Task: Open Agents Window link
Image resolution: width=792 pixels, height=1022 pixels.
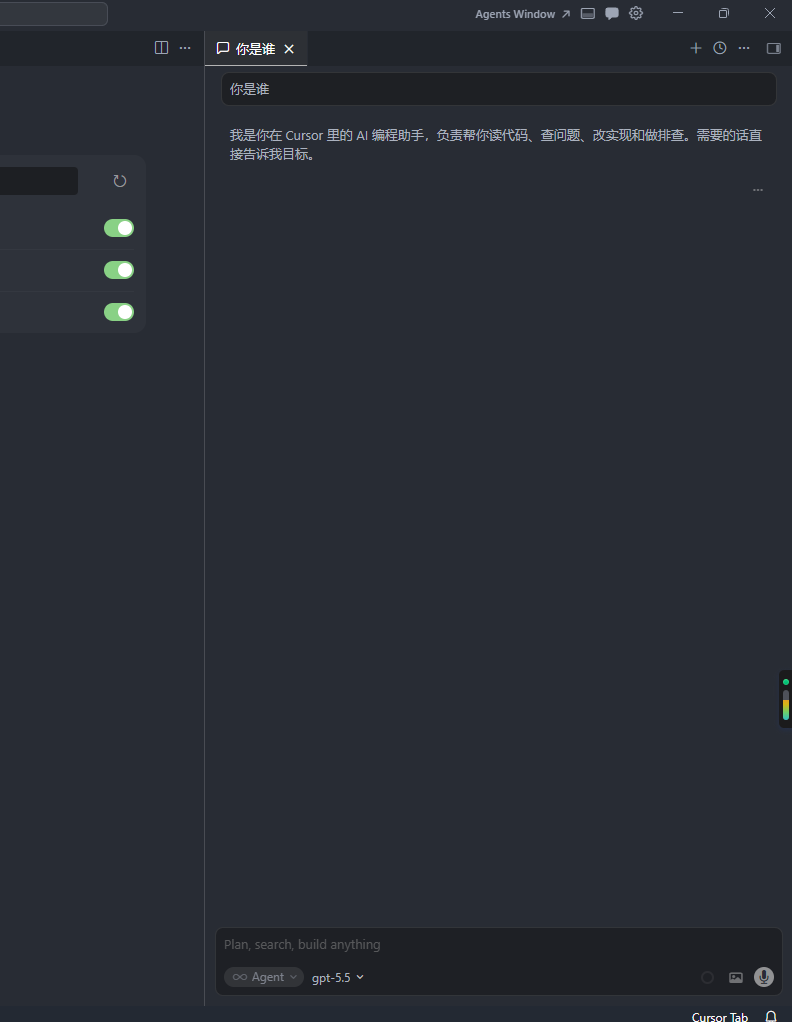Action: click(x=522, y=14)
